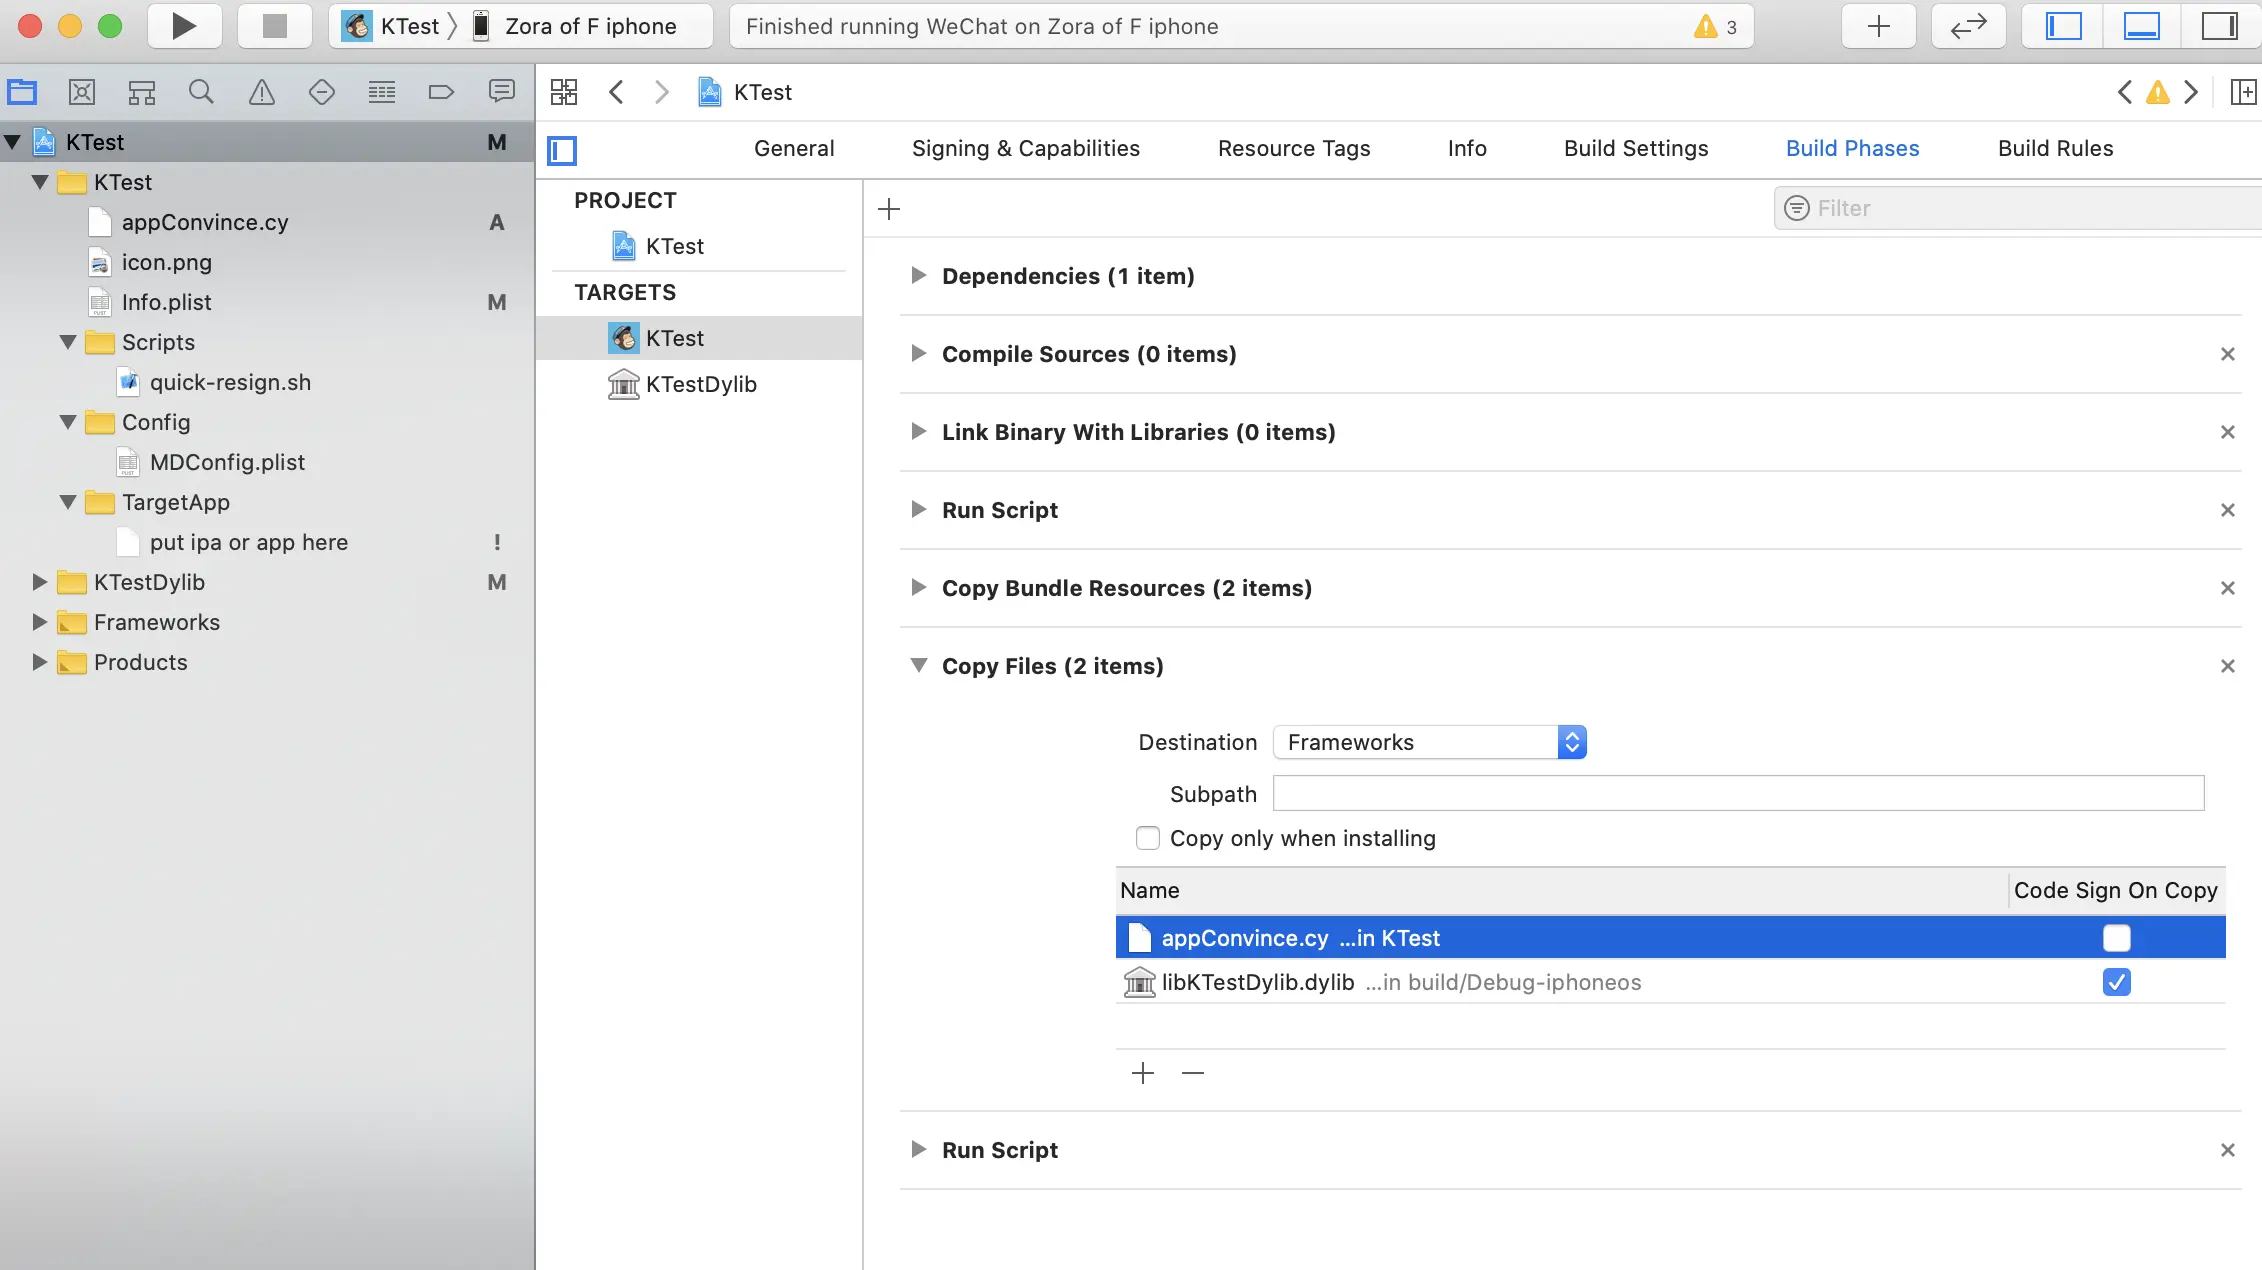Image resolution: width=2262 pixels, height=1270 pixels.
Task: Expand Compile Sources phase
Action: coord(918,354)
